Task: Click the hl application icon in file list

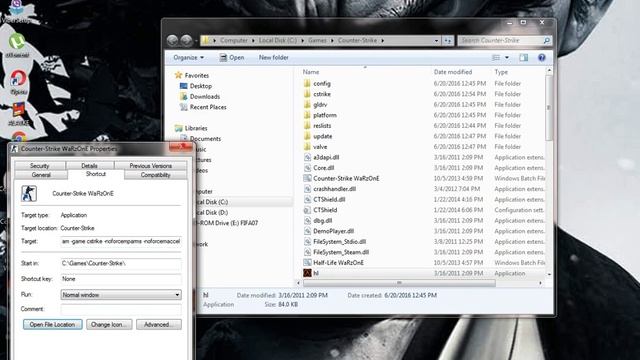Action: pos(307,273)
